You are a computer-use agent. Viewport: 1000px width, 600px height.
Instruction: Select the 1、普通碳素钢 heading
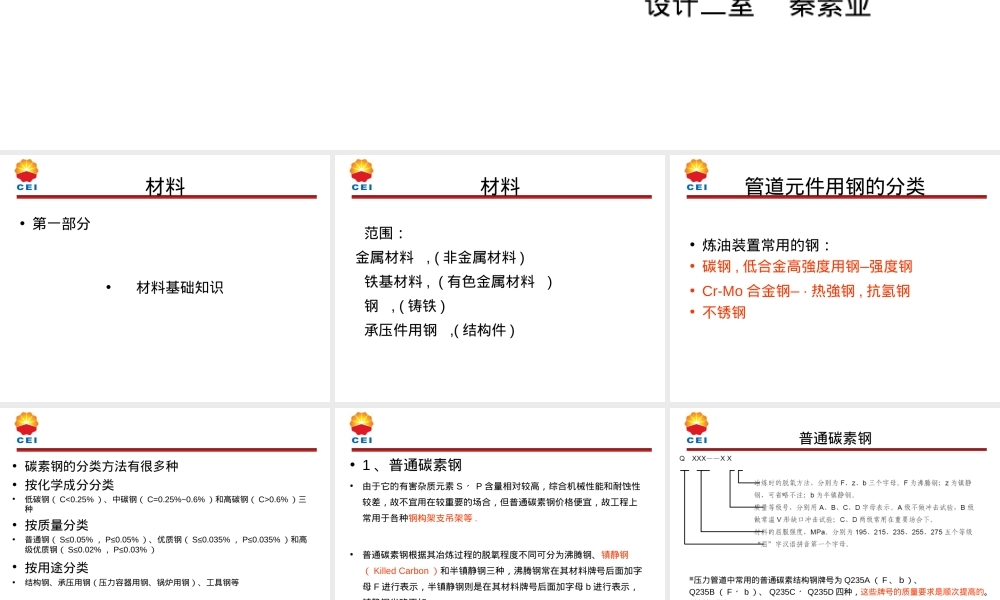point(412,465)
